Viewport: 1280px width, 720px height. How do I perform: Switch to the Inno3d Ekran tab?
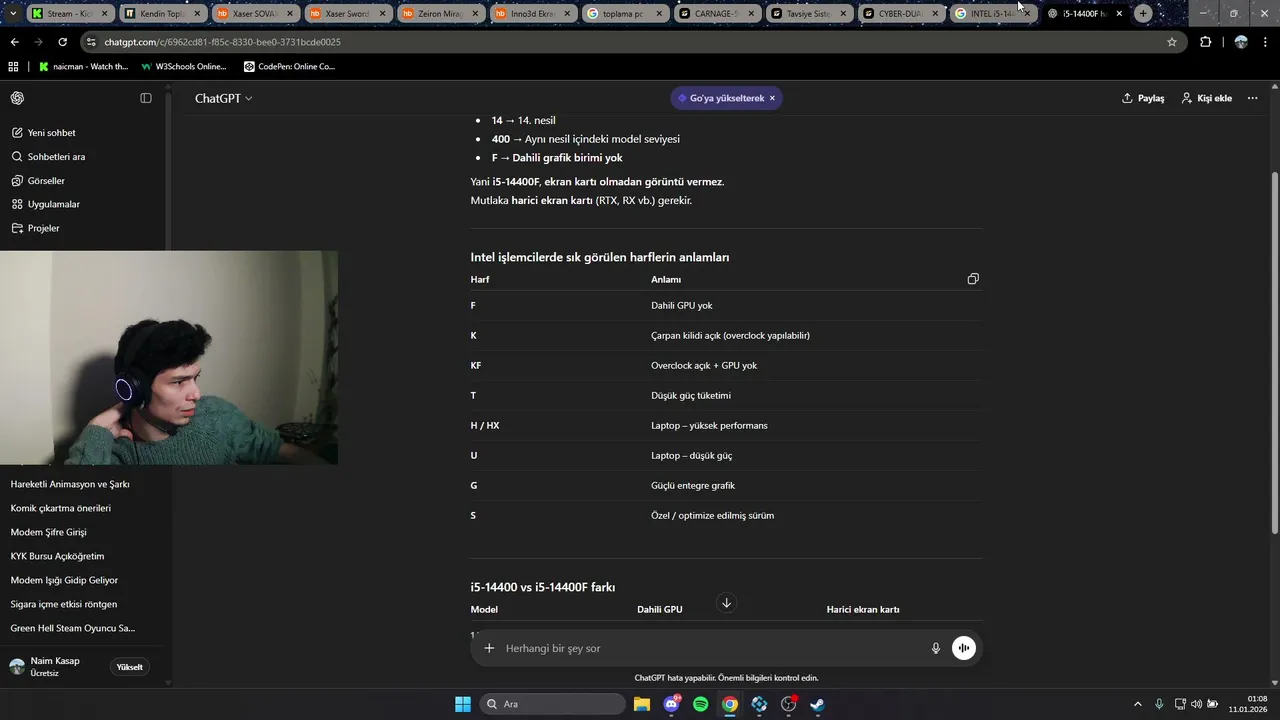point(532,14)
